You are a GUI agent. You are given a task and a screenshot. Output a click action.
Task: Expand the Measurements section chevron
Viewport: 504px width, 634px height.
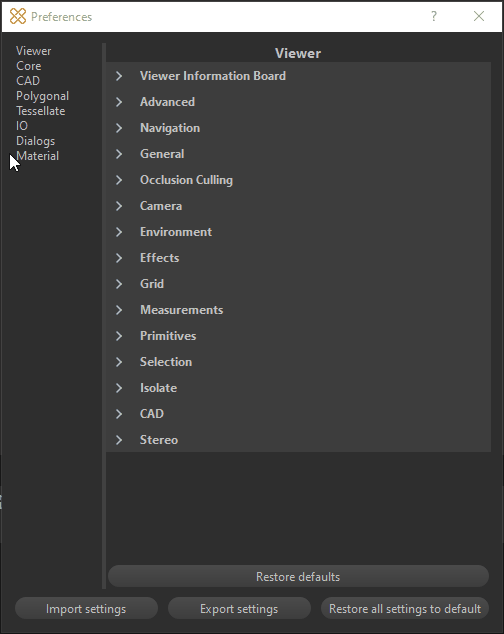119,310
